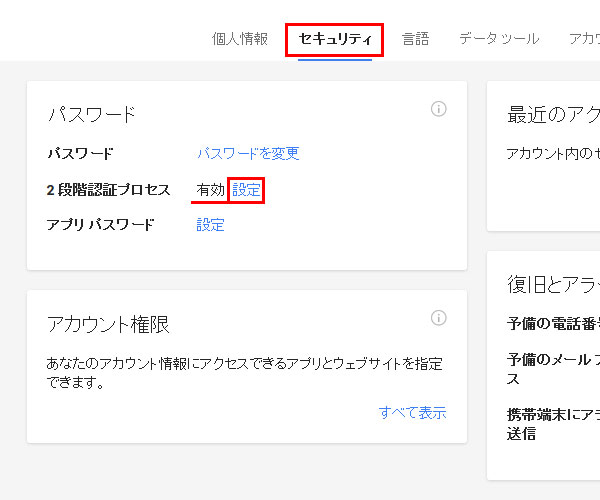Open the 個人情報 tab

(240, 39)
